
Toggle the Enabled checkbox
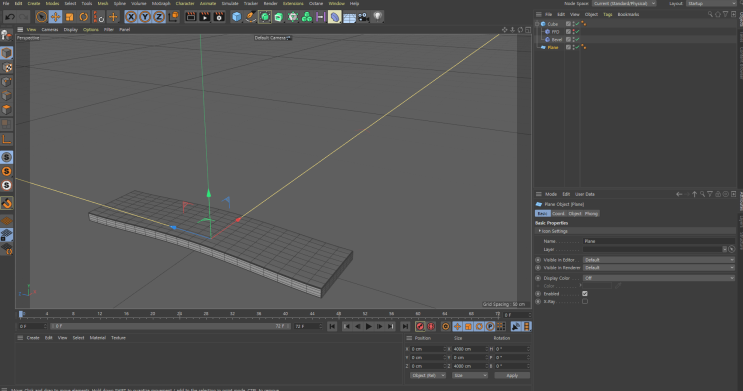(x=585, y=294)
